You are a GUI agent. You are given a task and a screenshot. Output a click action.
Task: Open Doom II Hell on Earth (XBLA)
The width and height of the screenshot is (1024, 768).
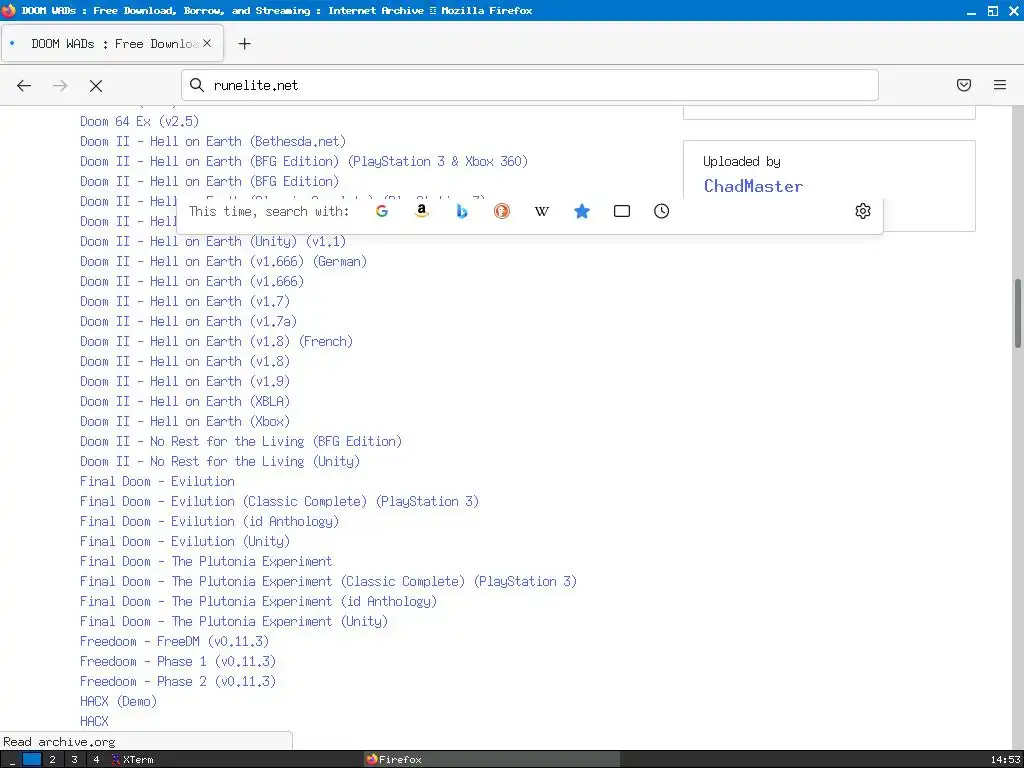185,402
